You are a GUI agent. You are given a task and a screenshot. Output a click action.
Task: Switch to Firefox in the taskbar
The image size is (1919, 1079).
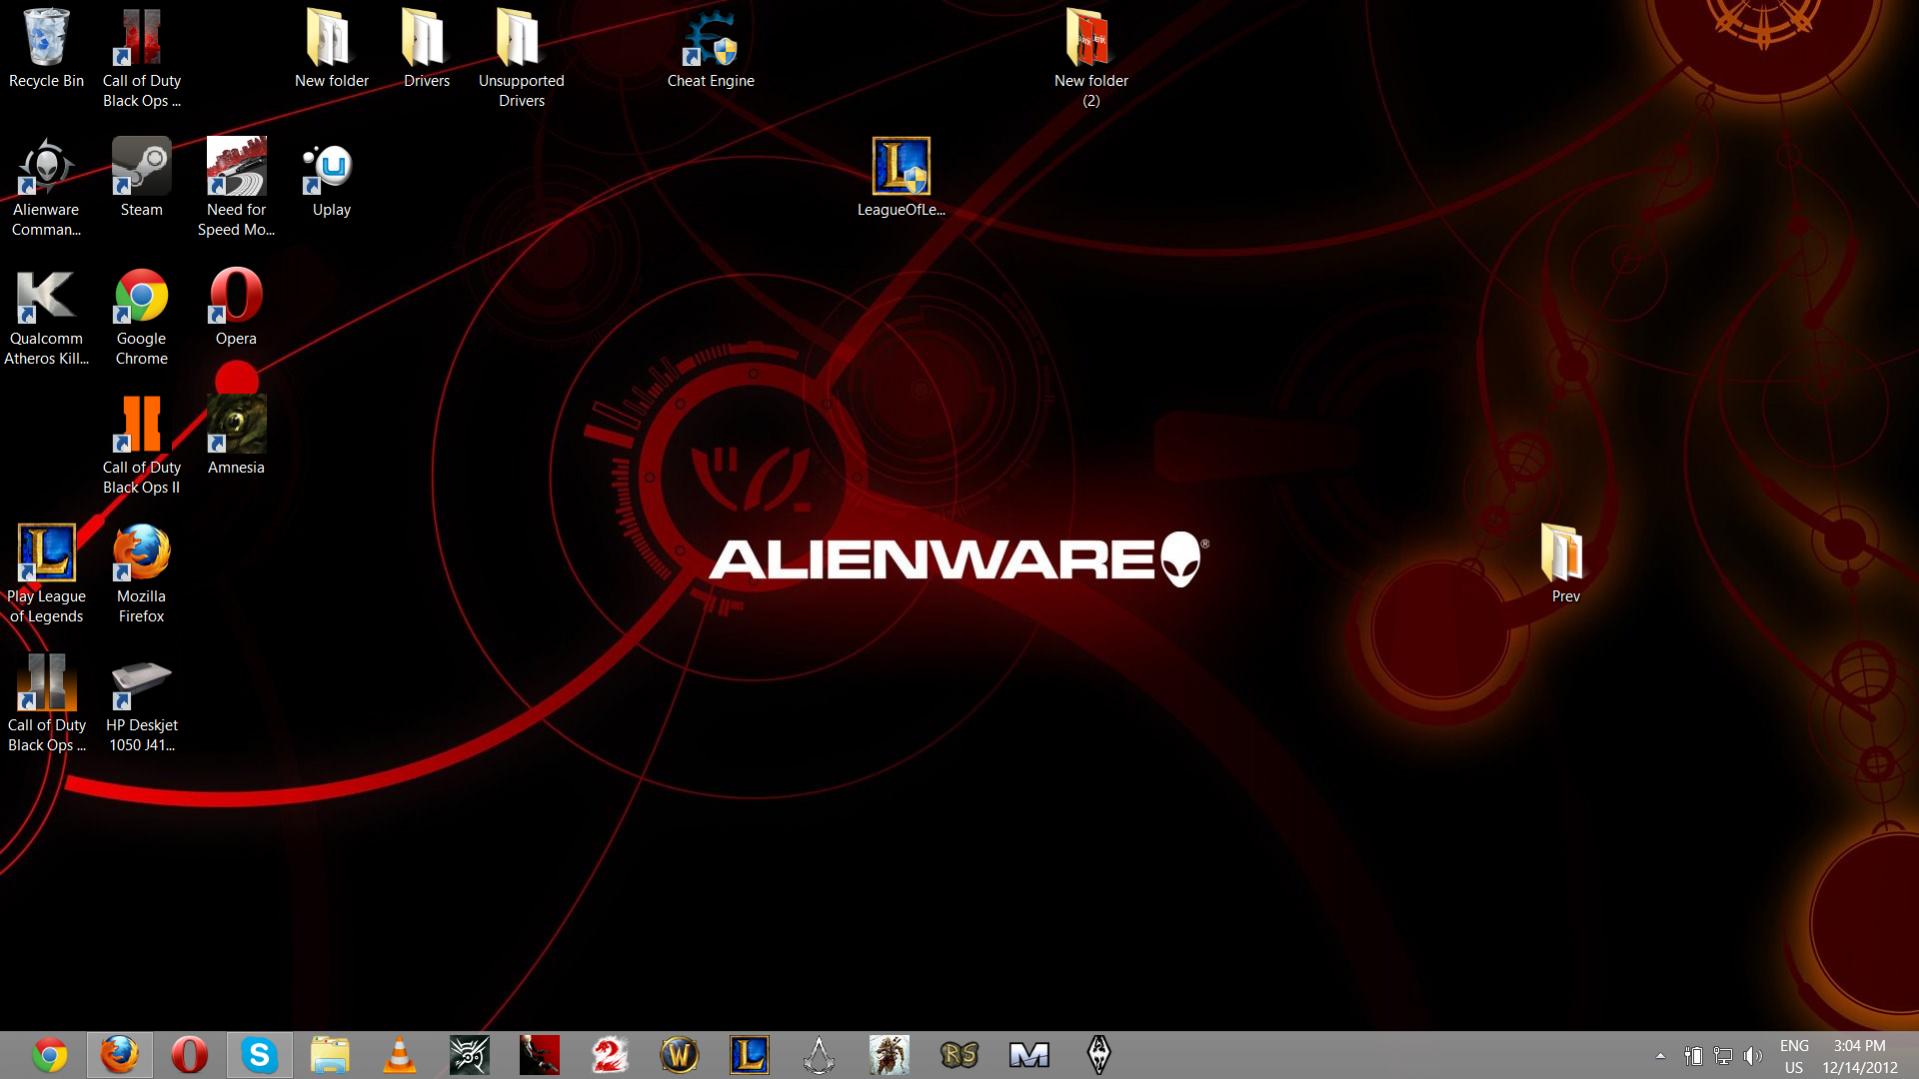(x=120, y=1055)
